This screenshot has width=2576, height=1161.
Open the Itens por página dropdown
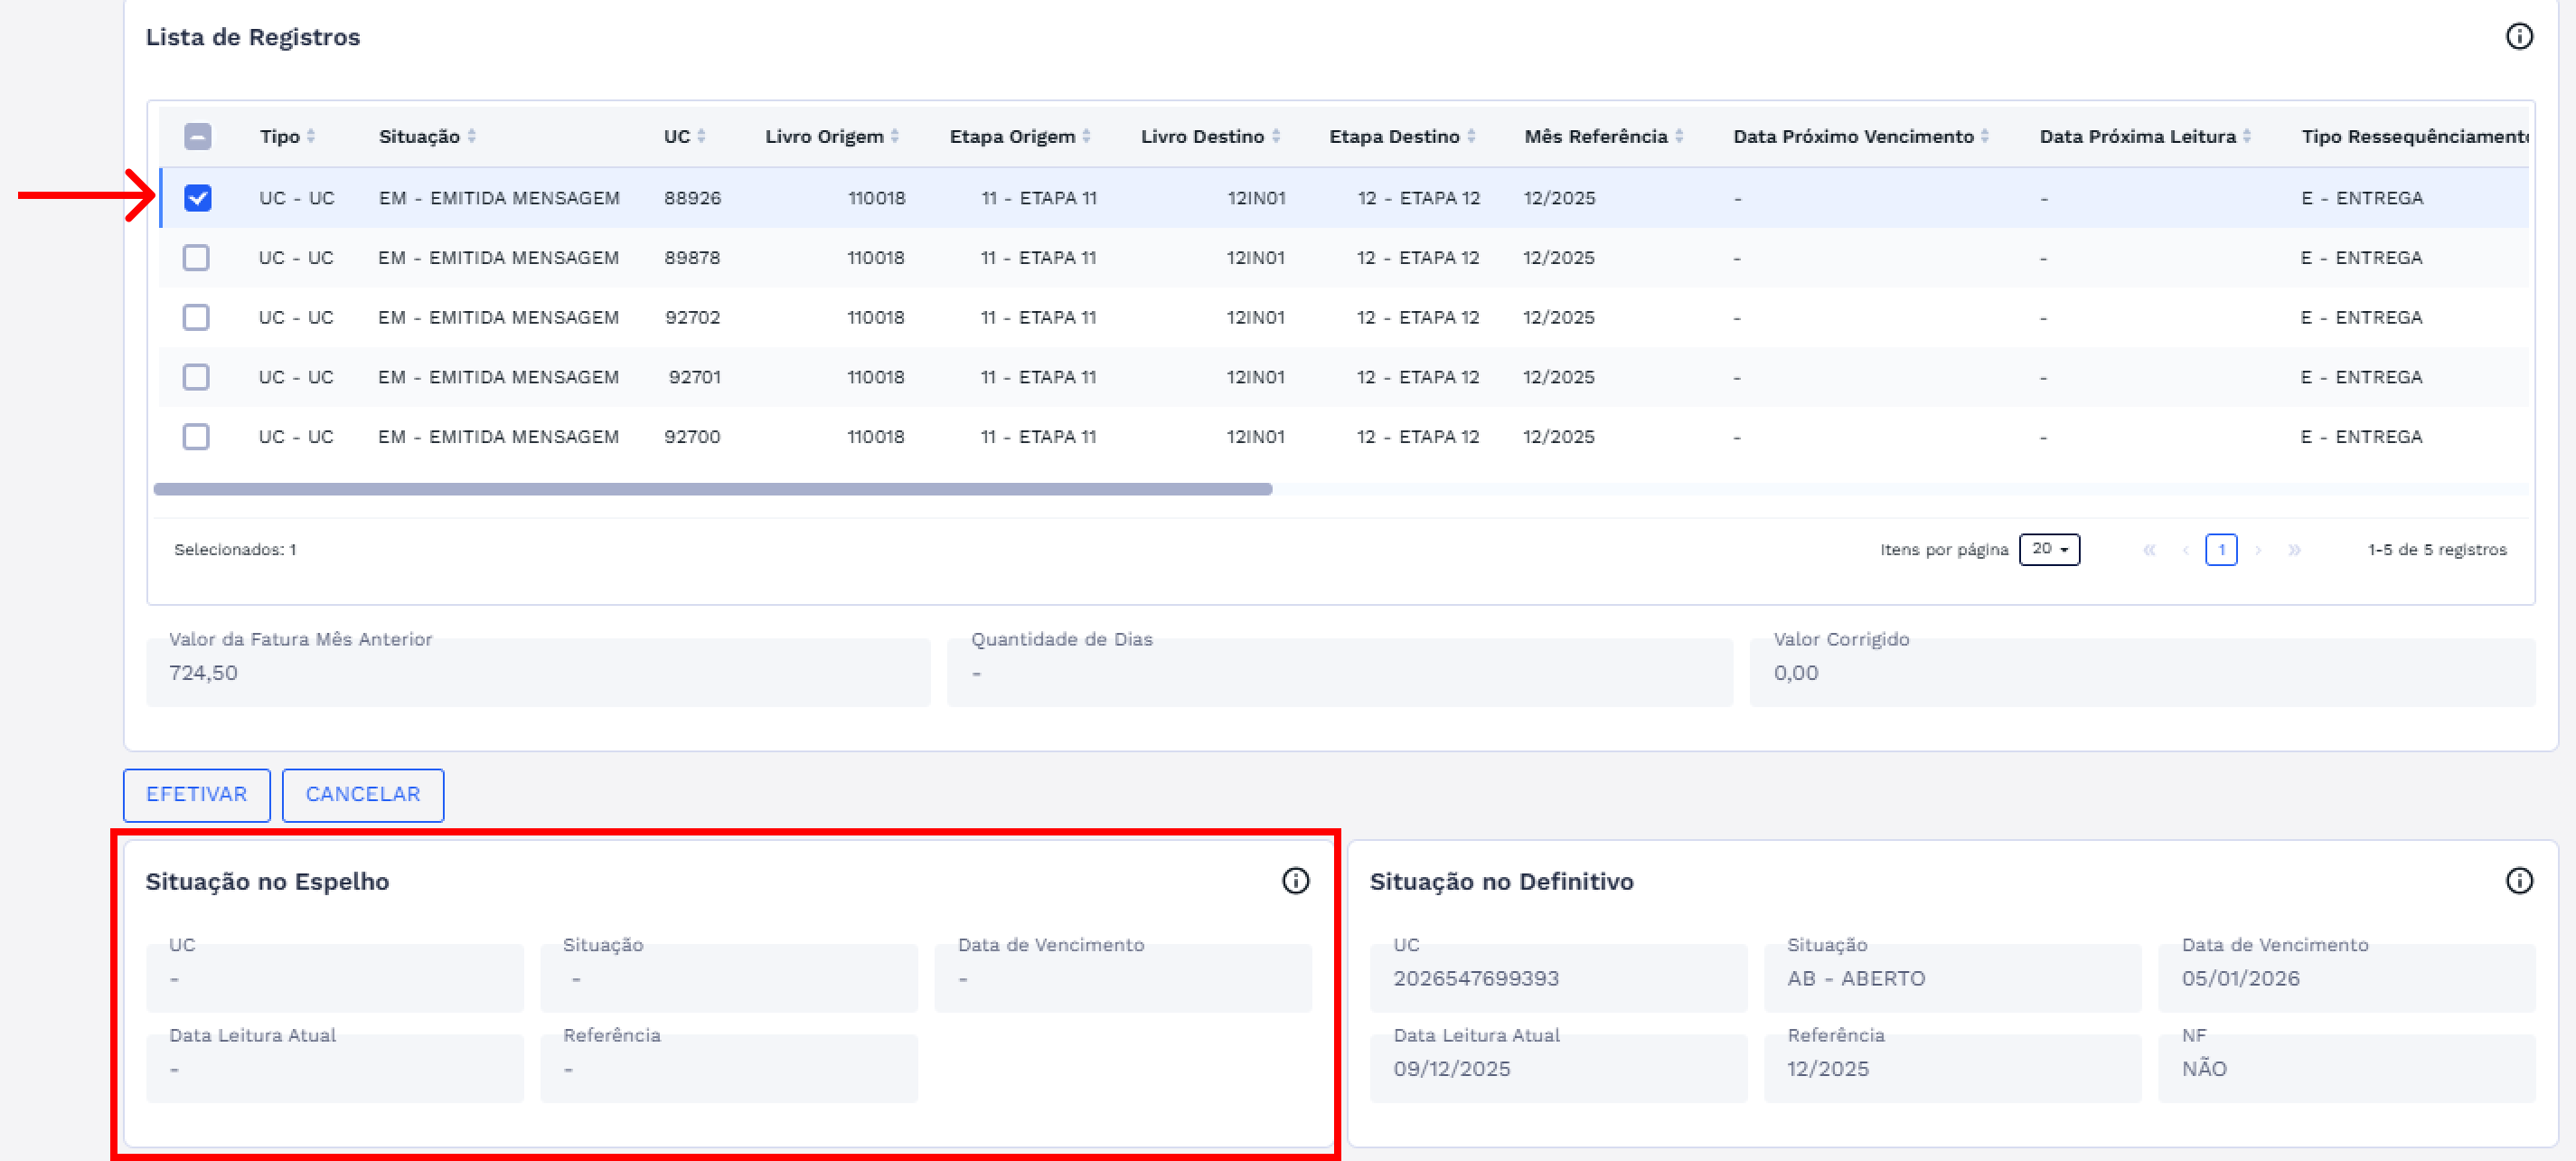2049,550
